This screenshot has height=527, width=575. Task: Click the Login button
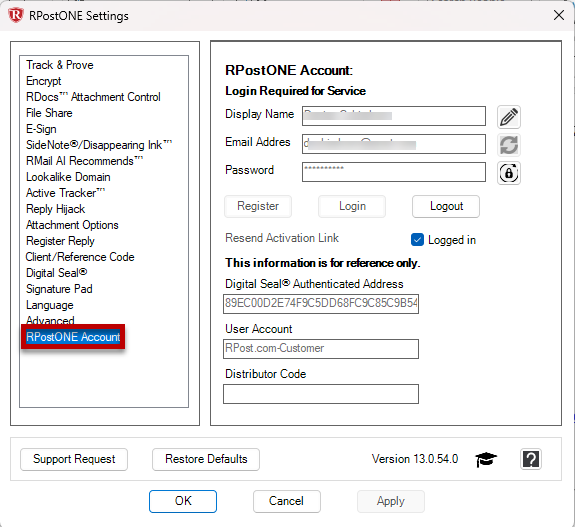point(352,206)
